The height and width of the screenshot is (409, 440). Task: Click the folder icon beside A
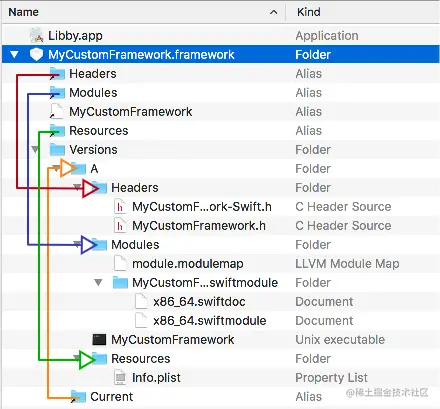pos(79,168)
